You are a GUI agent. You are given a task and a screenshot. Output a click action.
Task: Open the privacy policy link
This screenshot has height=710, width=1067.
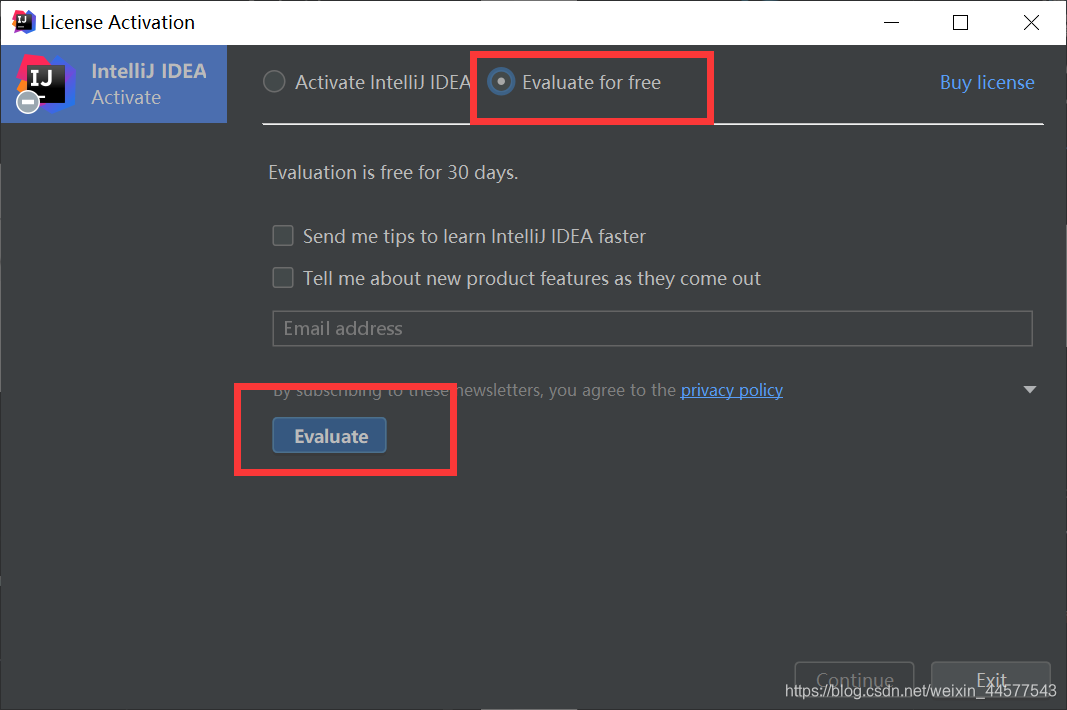point(731,390)
